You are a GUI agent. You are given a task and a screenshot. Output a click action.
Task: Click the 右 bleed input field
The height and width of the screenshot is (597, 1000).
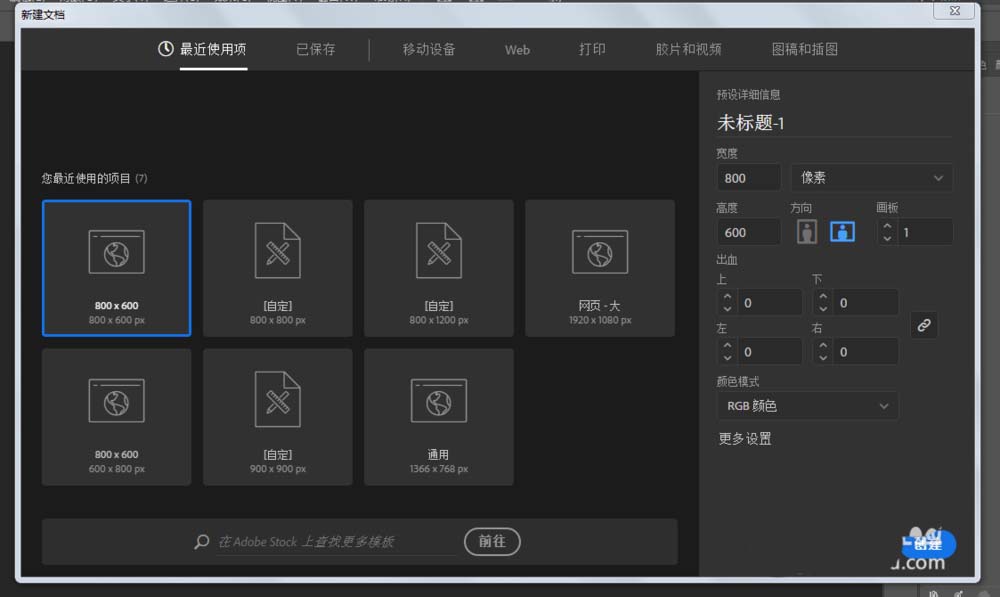pyautogui.click(x=866, y=351)
